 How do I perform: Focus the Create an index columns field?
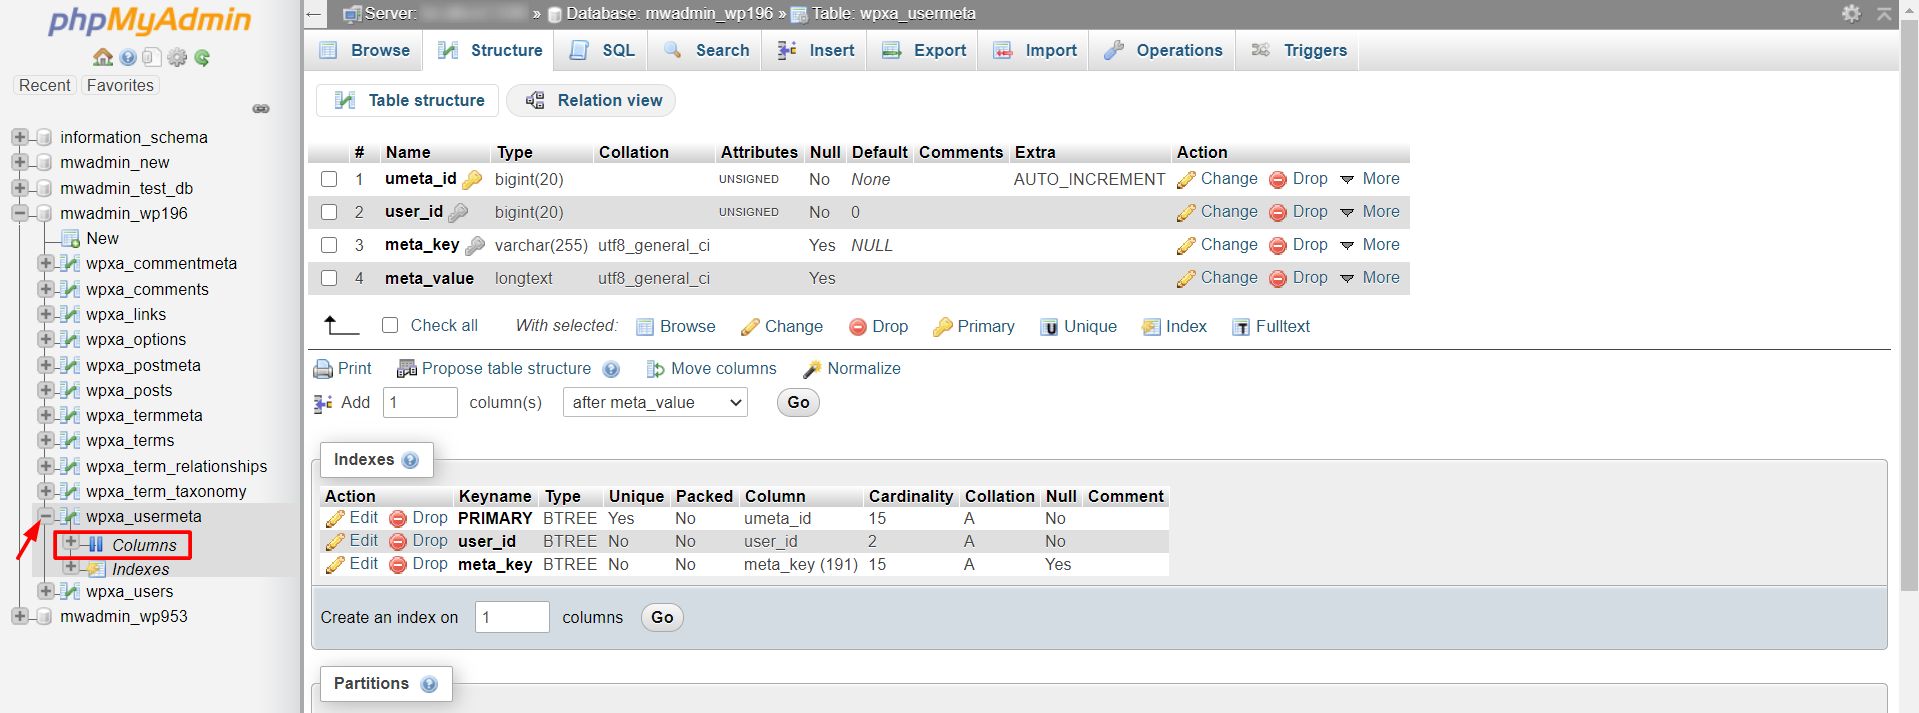(513, 618)
